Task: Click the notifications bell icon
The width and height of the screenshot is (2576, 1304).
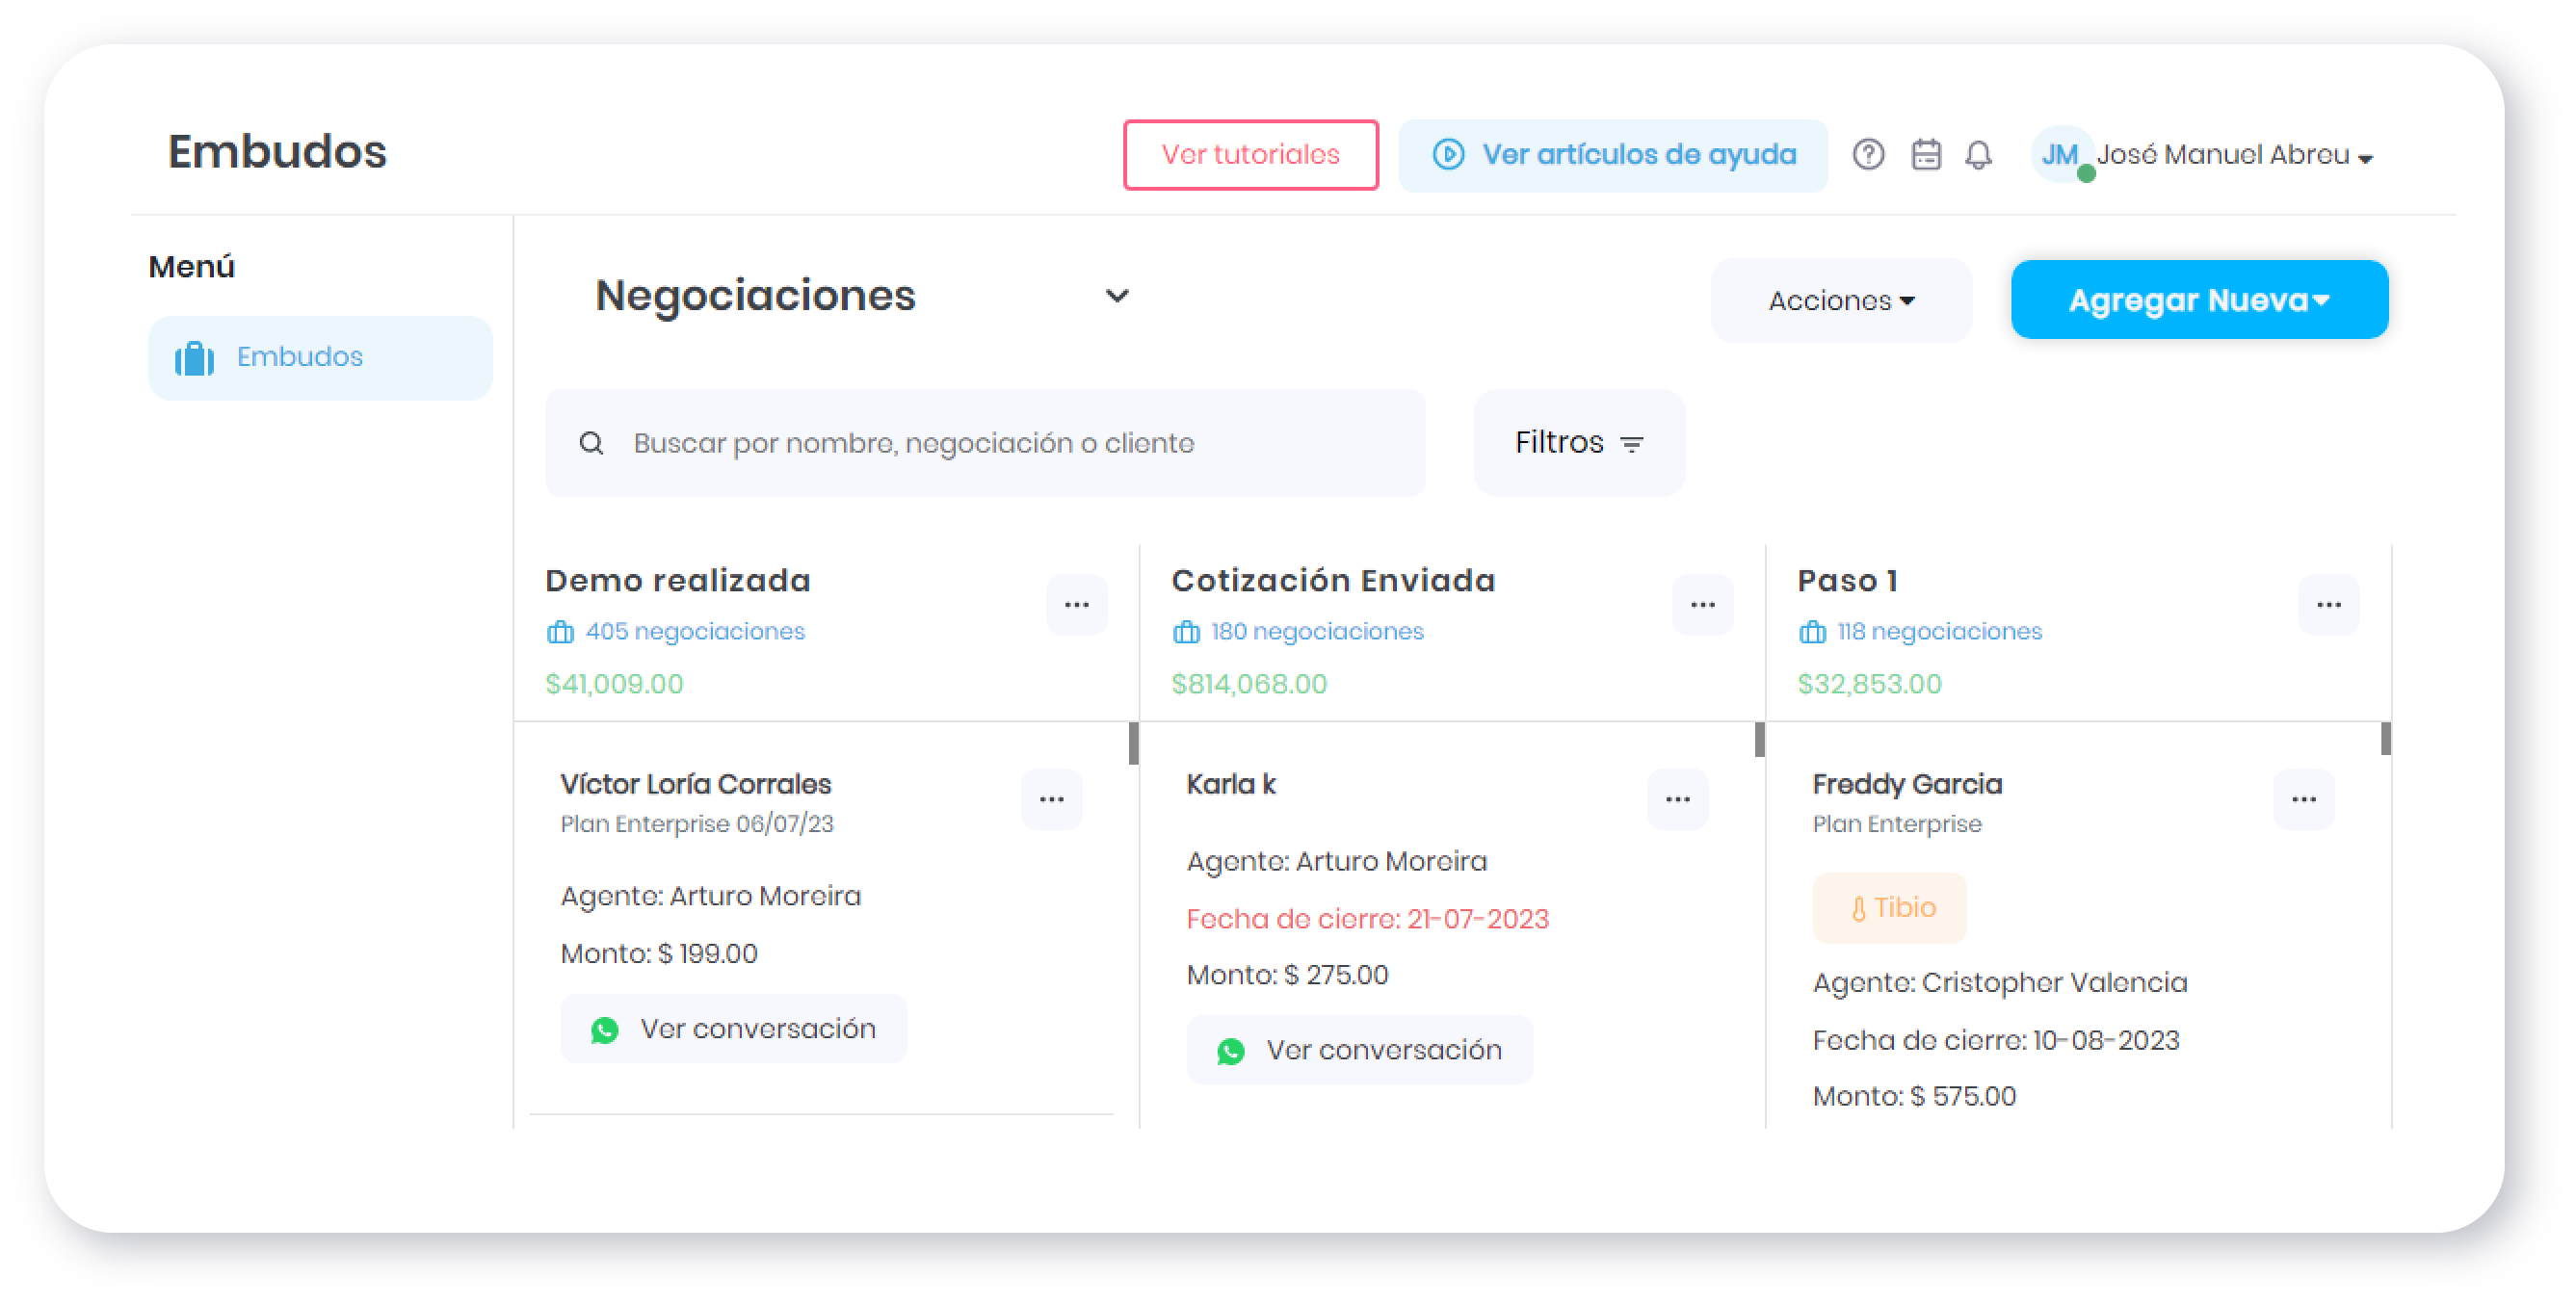Action: [x=1978, y=155]
